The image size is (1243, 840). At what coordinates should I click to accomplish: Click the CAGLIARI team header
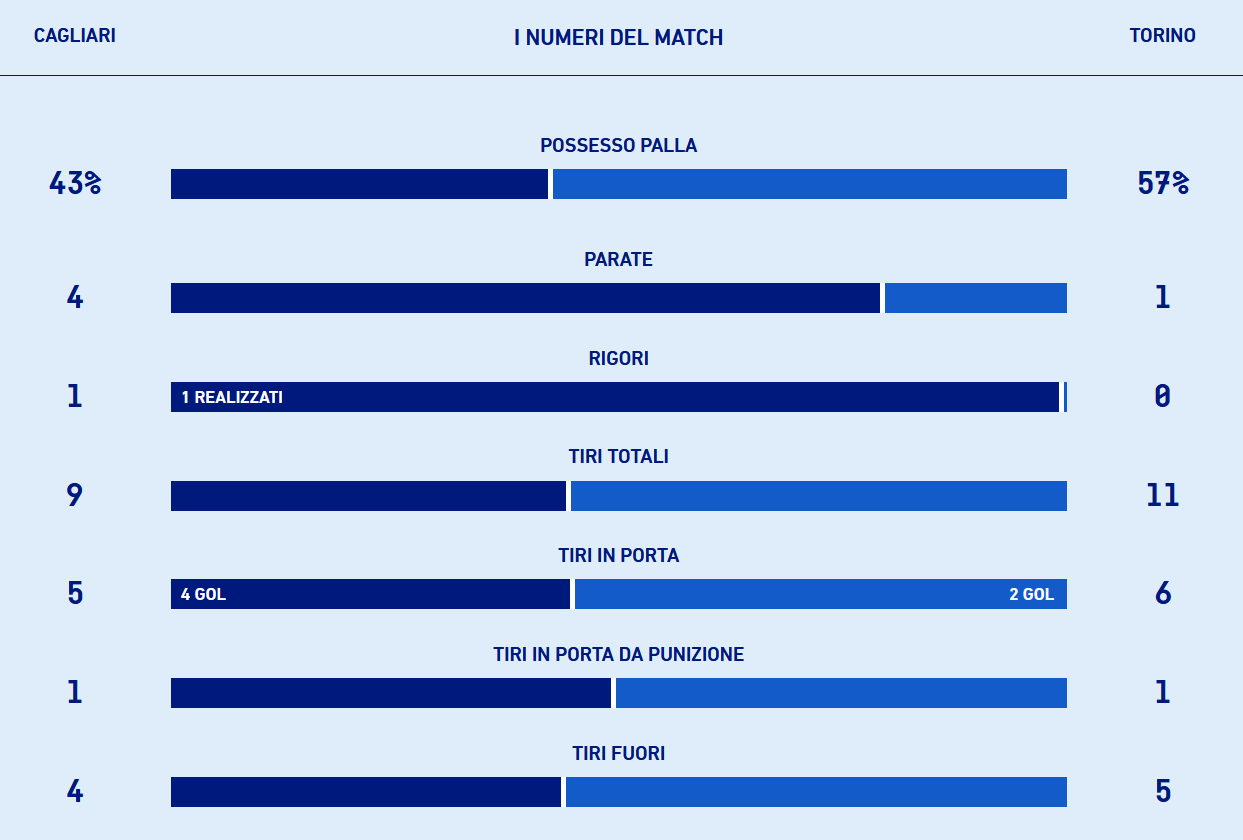75,36
